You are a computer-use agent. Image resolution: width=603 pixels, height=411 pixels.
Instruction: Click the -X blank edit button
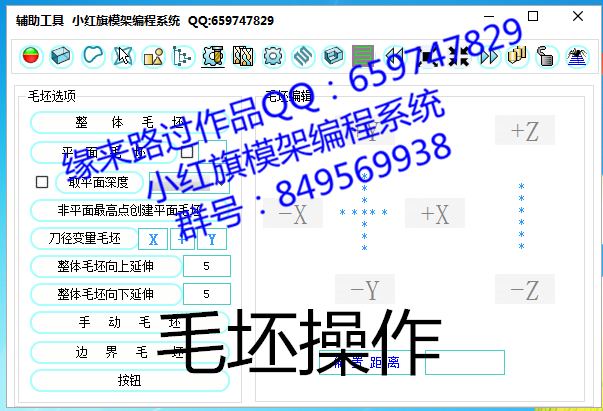pos(293,213)
